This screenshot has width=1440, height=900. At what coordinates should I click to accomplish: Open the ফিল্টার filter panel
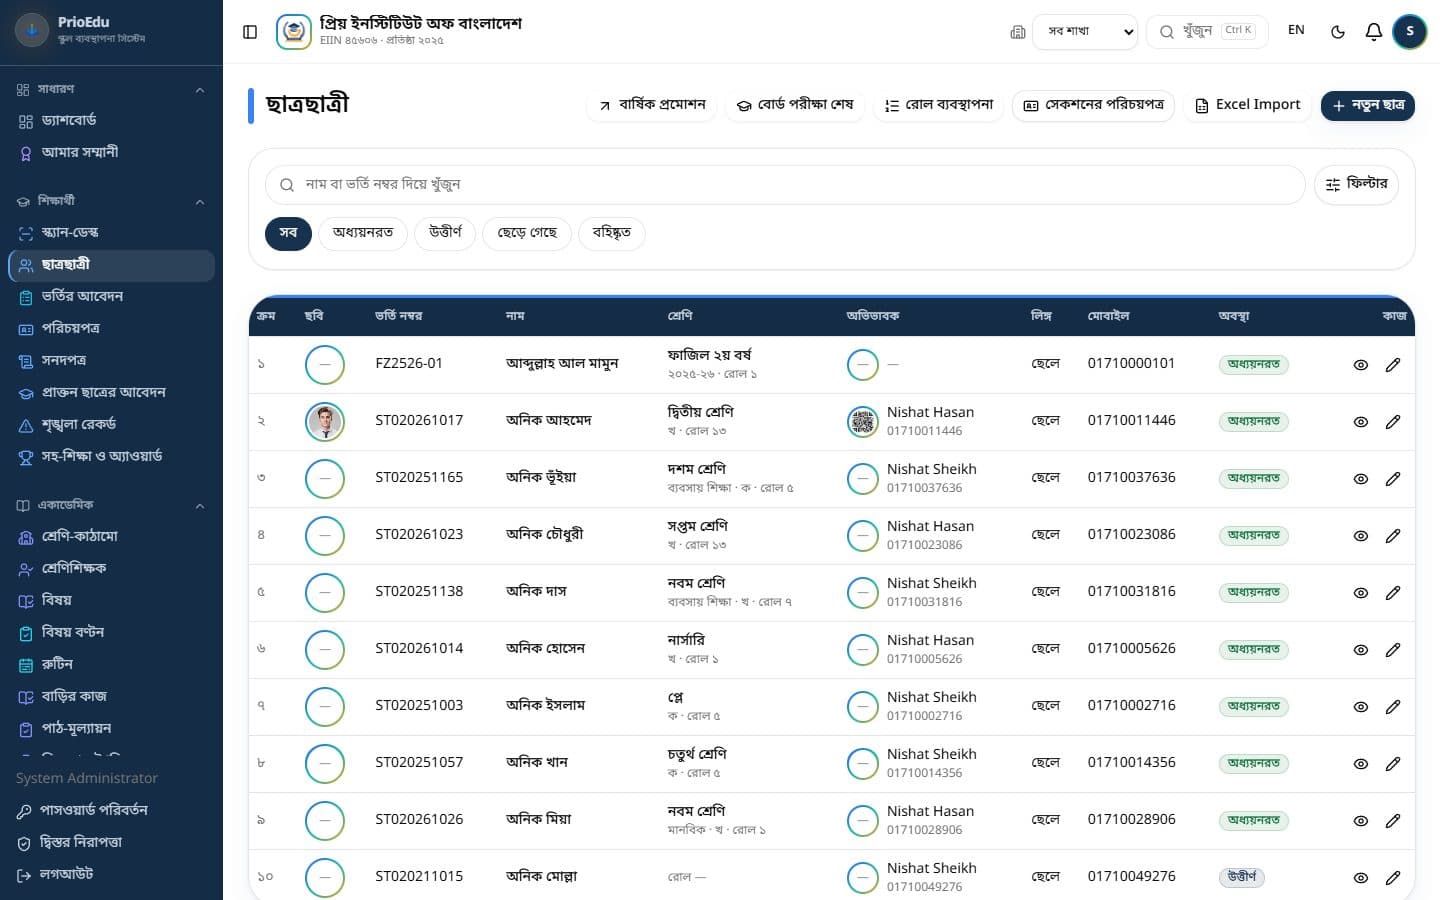(1356, 184)
